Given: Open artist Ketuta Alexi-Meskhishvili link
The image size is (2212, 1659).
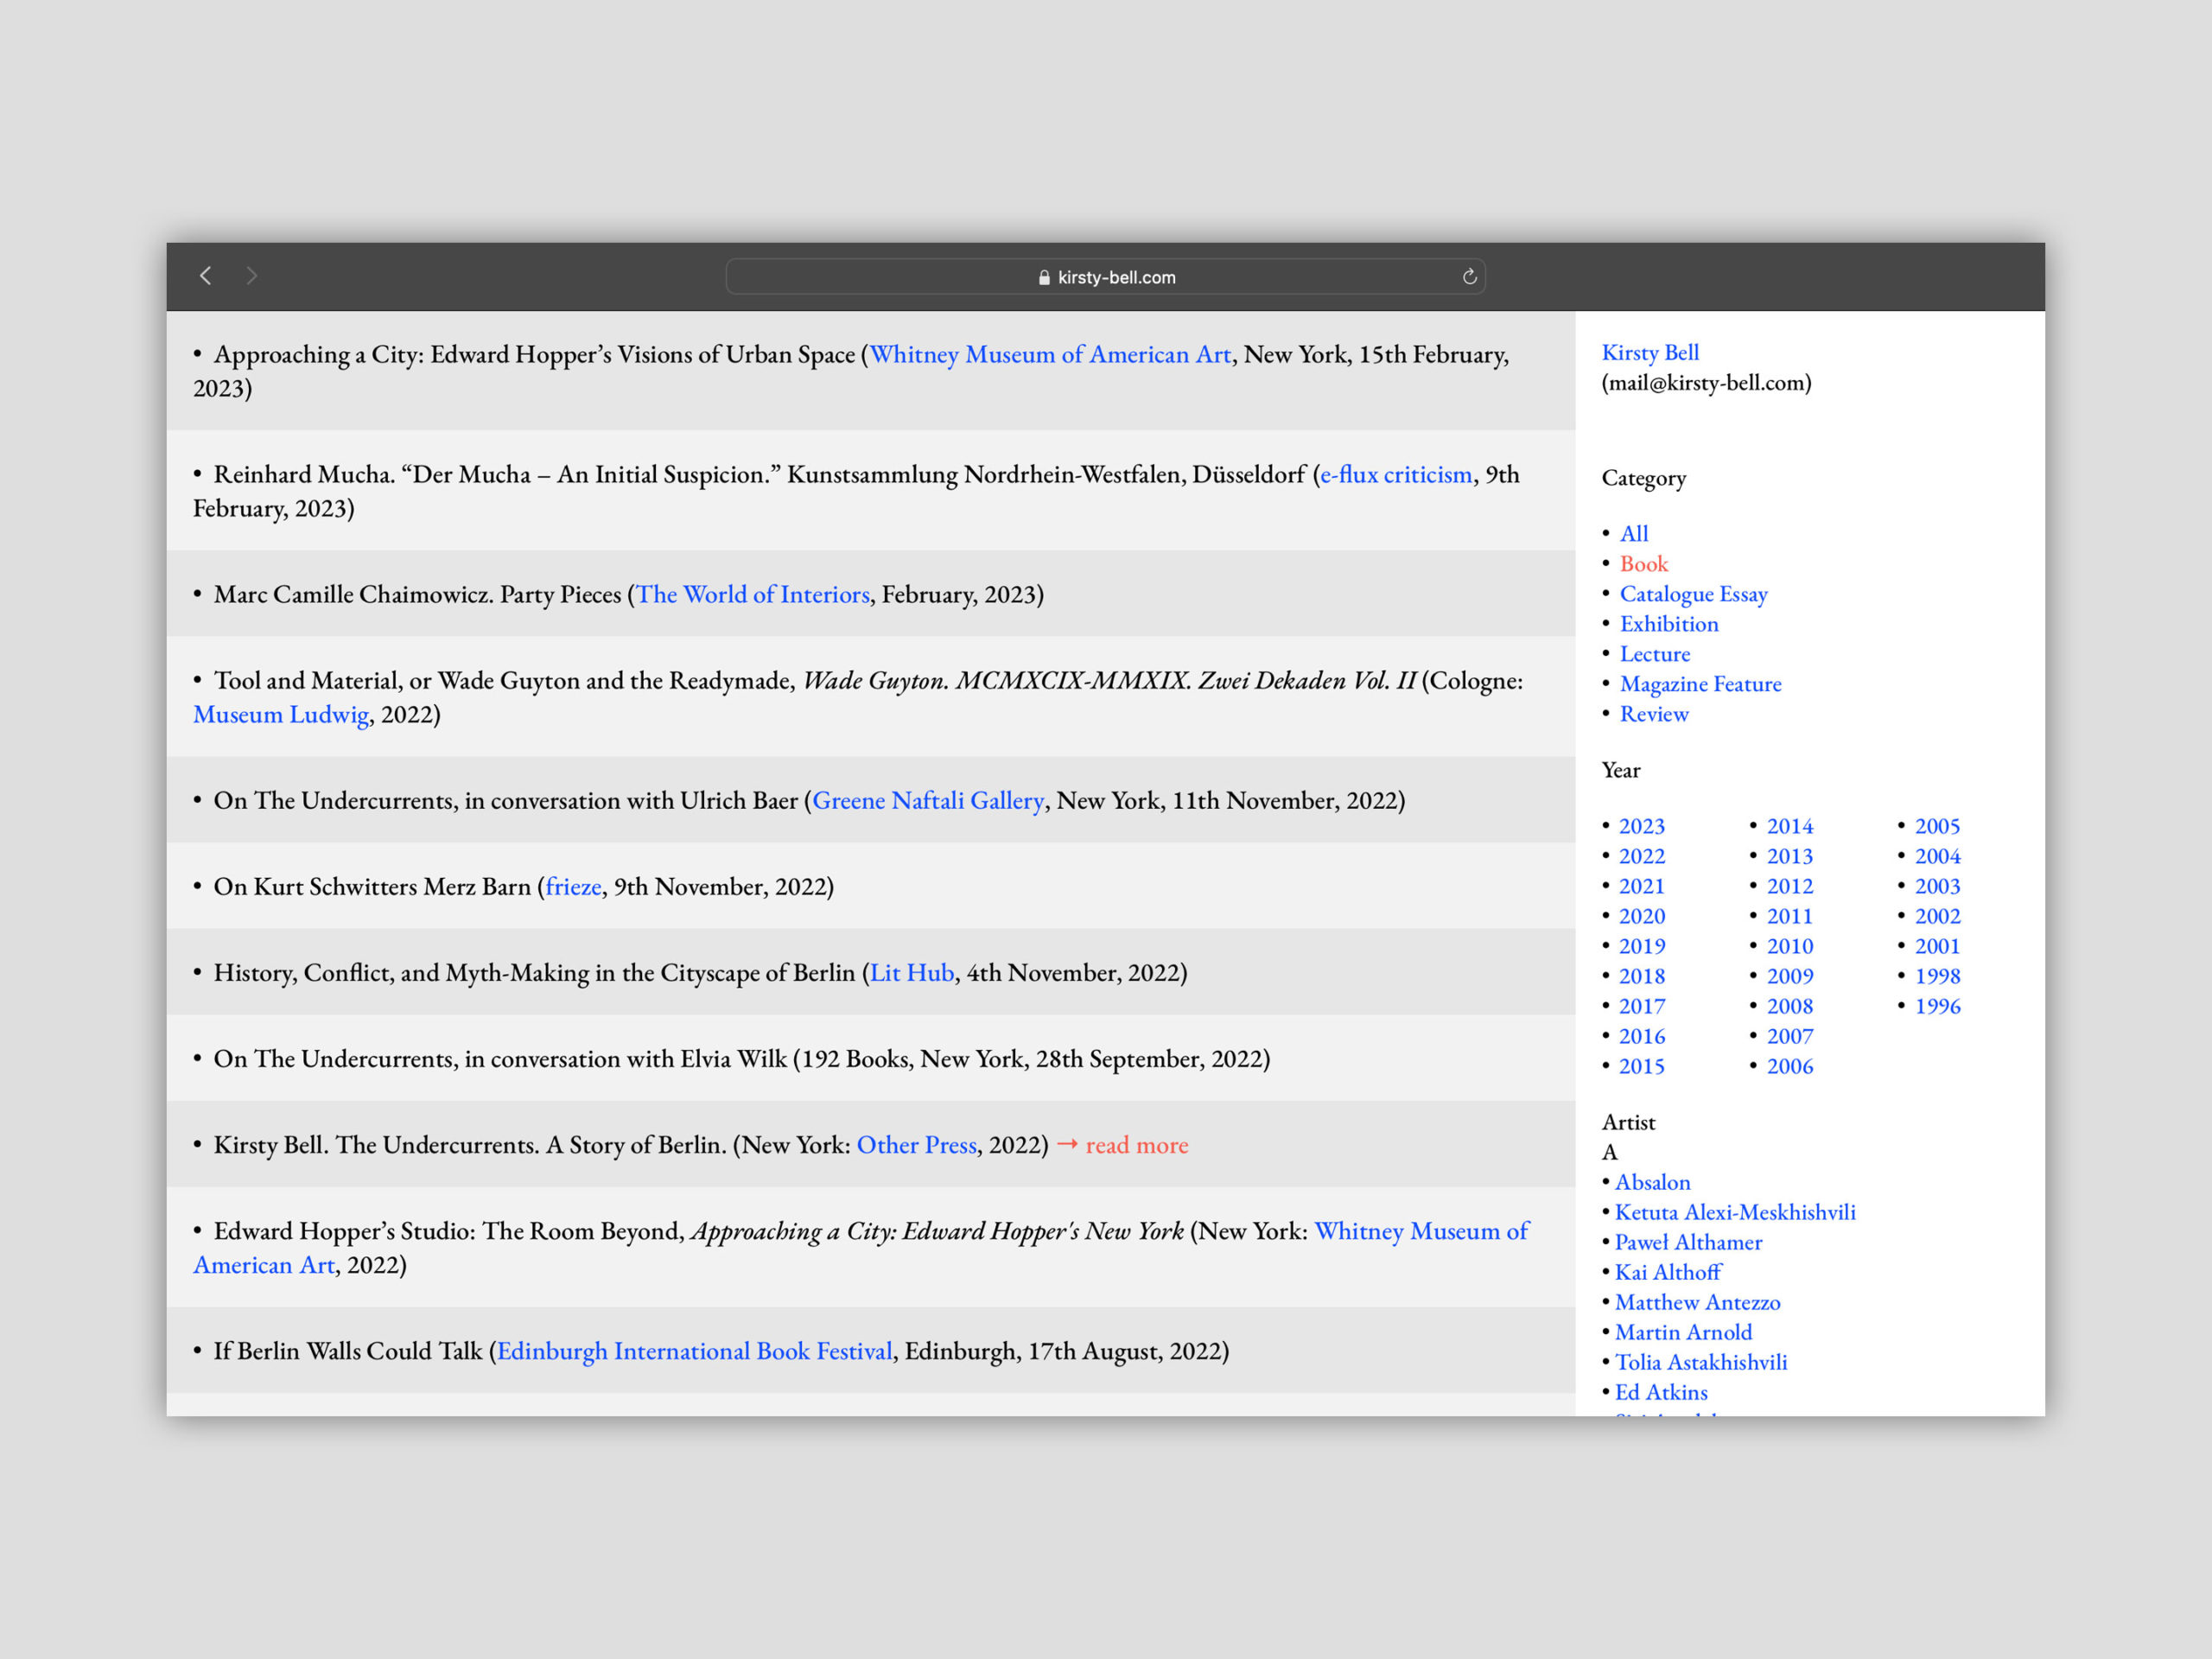Looking at the screenshot, I should pos(1735,1212).
